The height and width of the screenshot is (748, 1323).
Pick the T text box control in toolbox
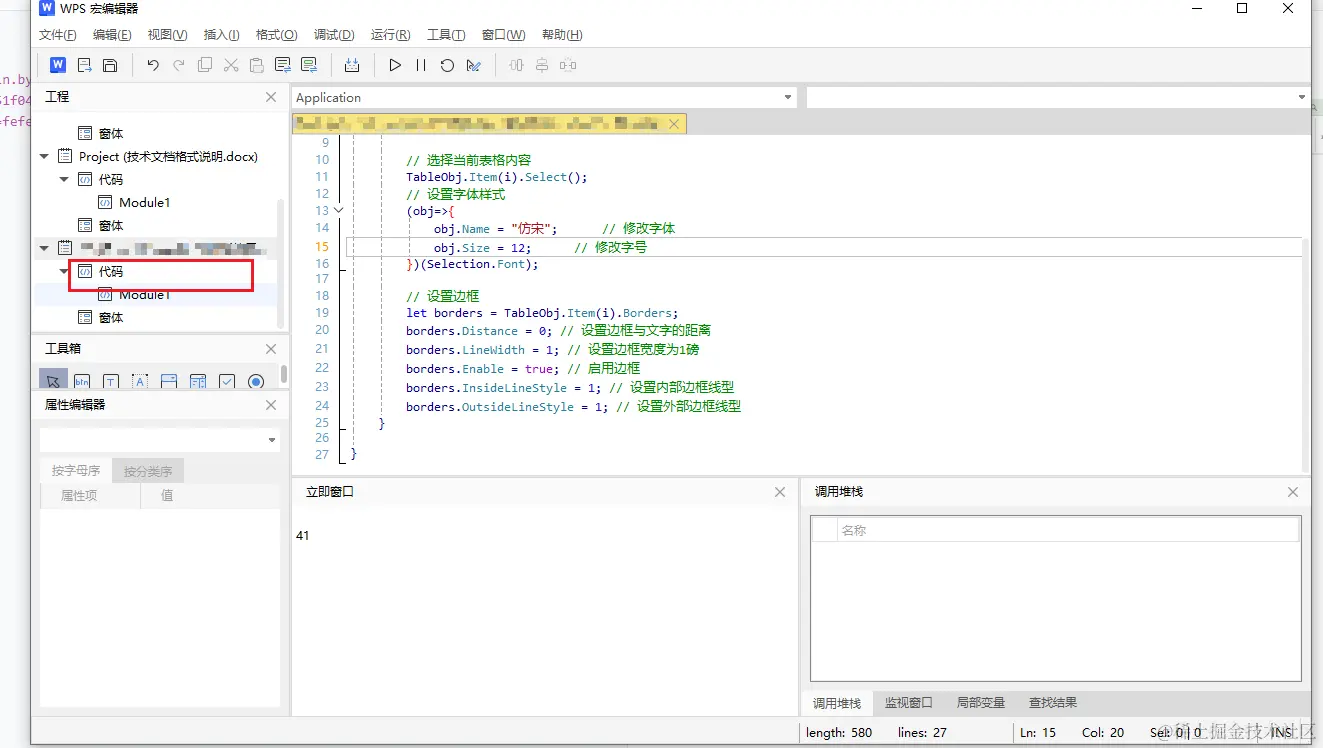111,381
